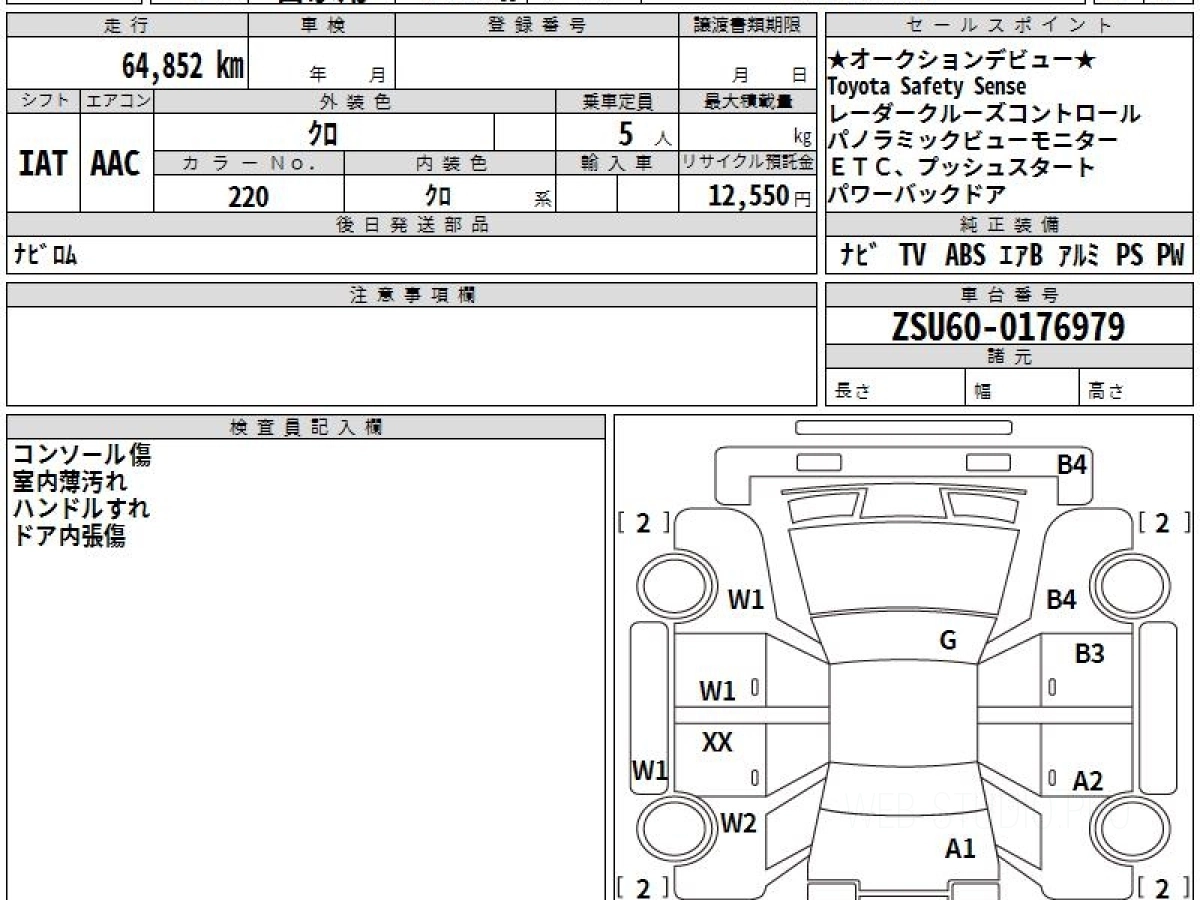
Task: Select the B4 mark directly above B3
Action: click(1061, 600)
